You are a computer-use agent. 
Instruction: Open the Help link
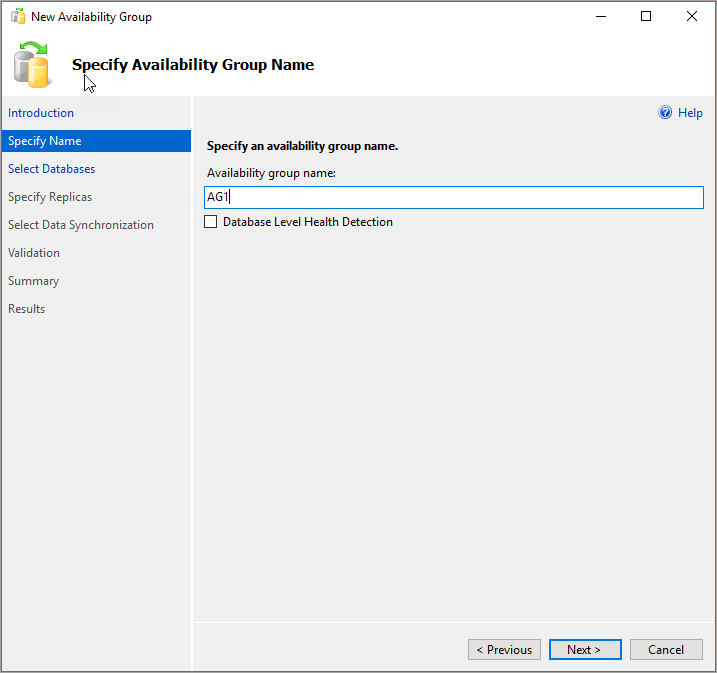690,112
